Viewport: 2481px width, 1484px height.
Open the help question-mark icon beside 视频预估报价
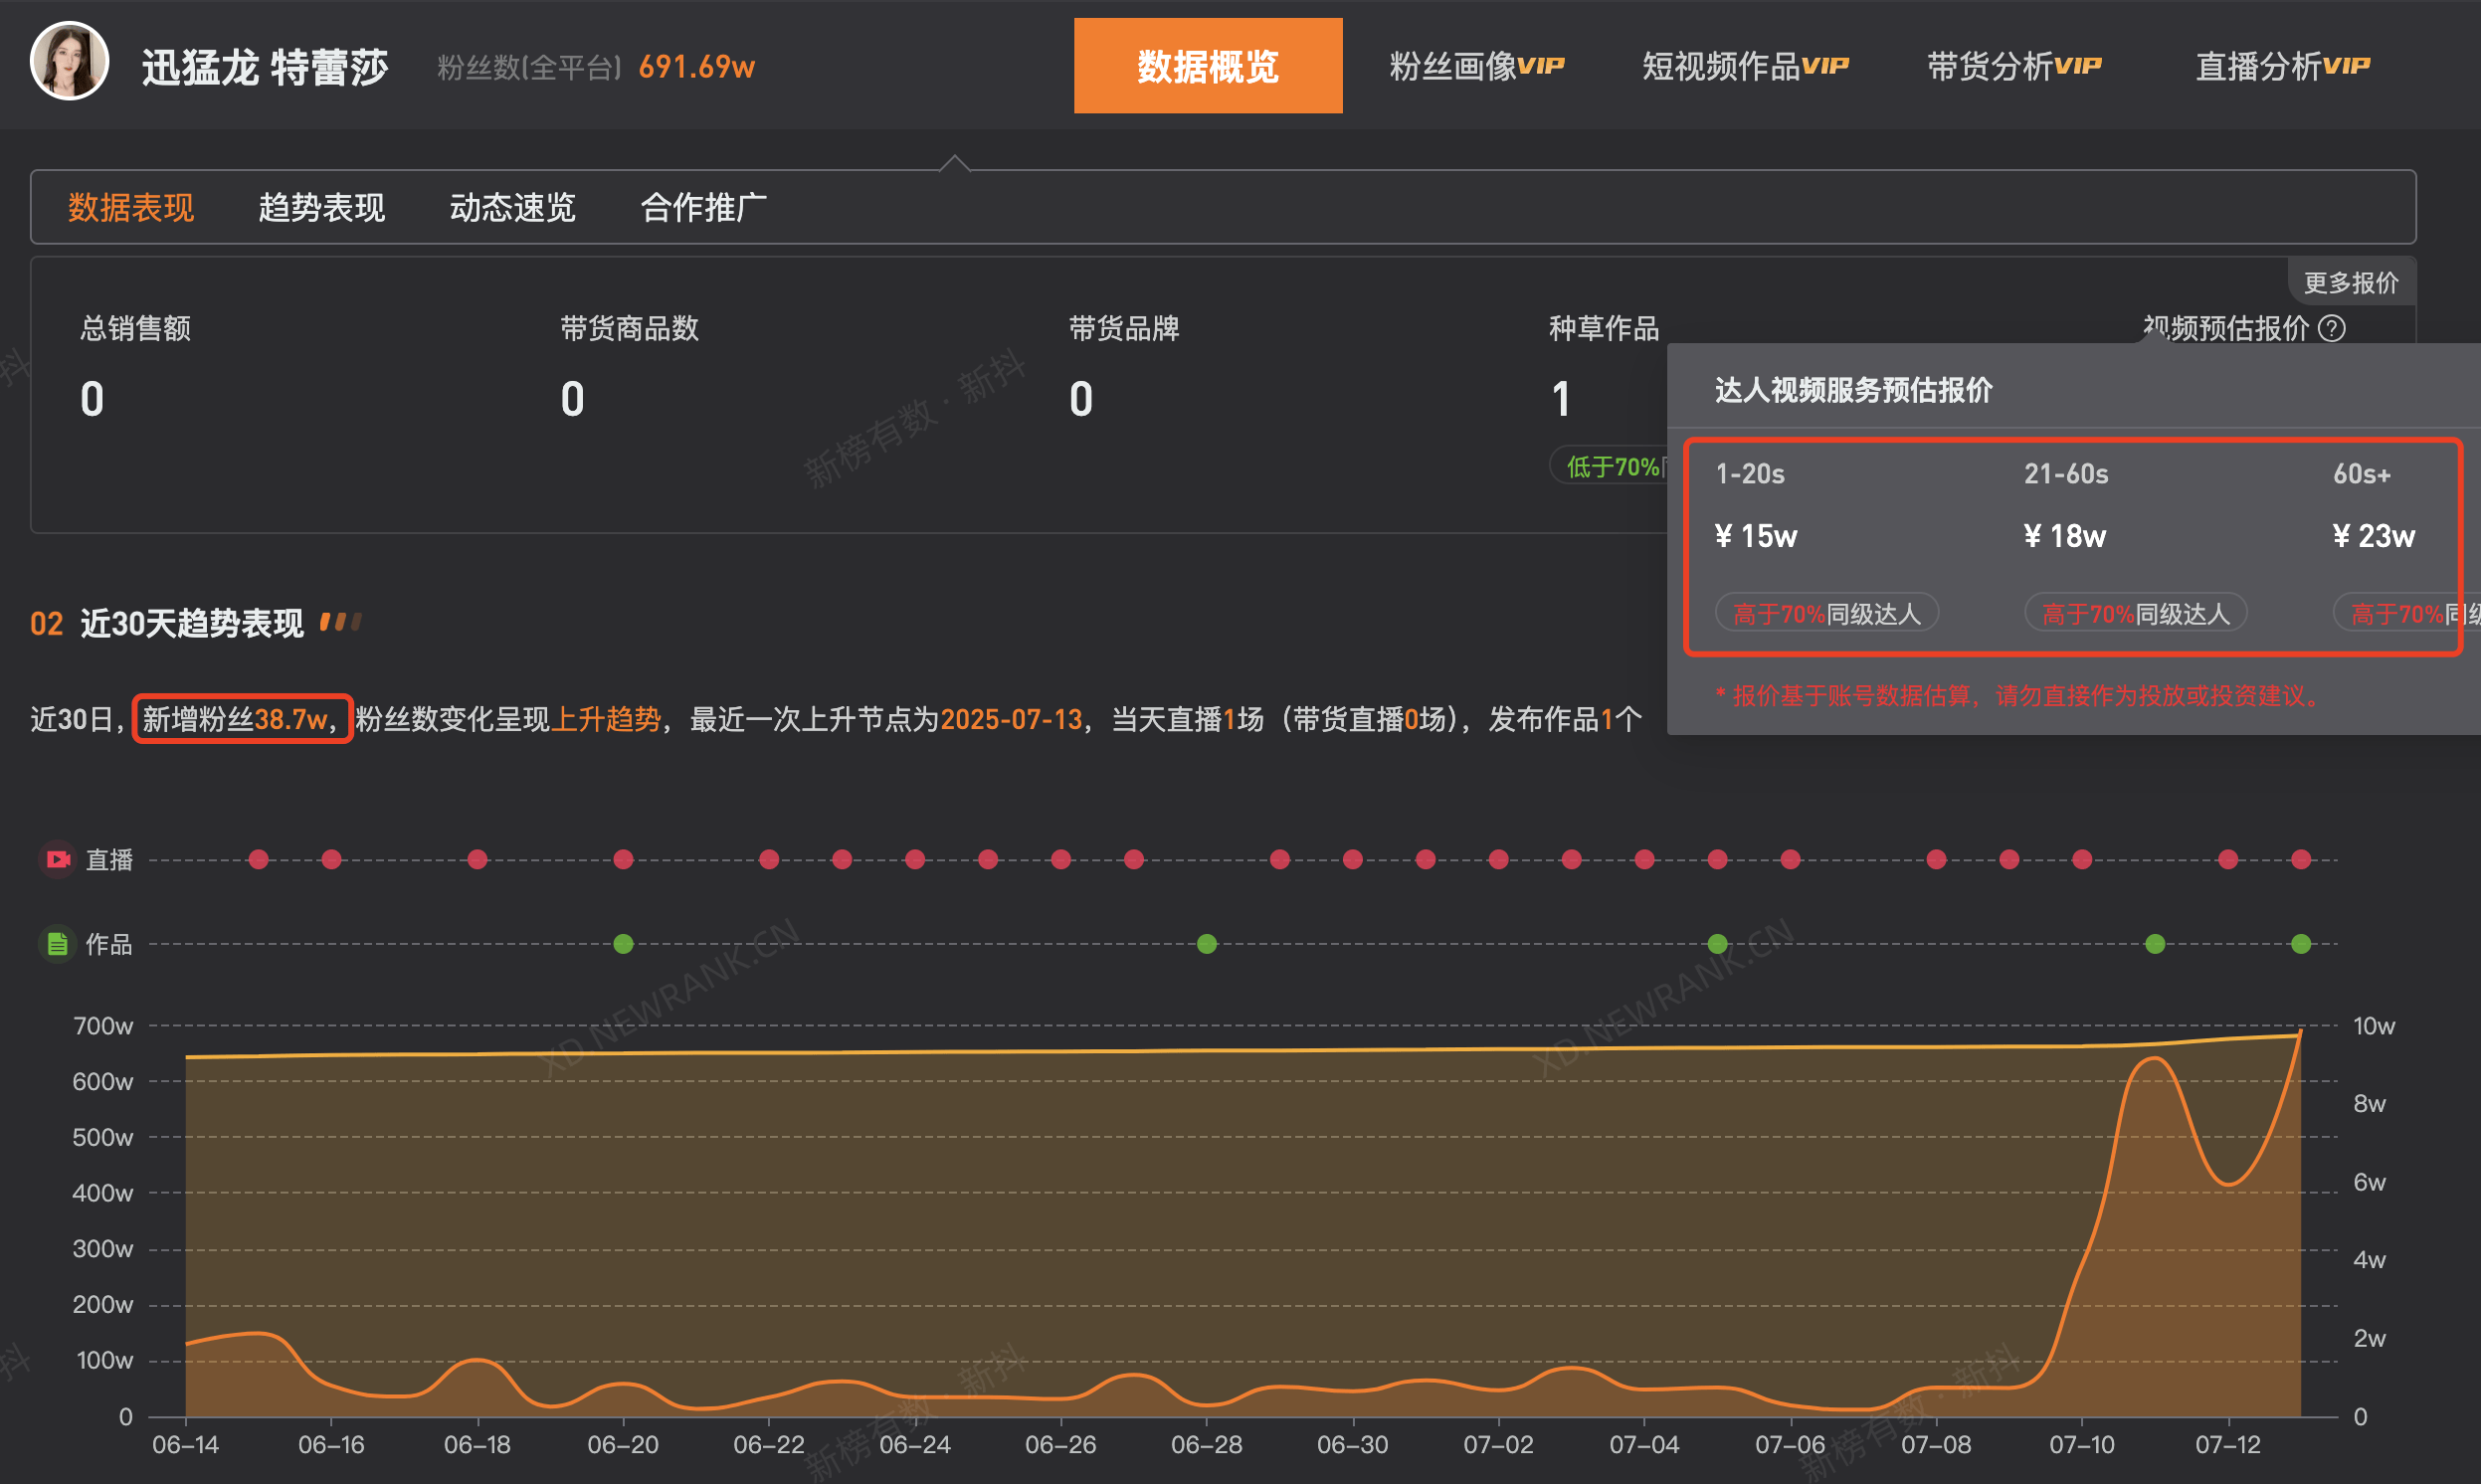(x=2334, y=328)
